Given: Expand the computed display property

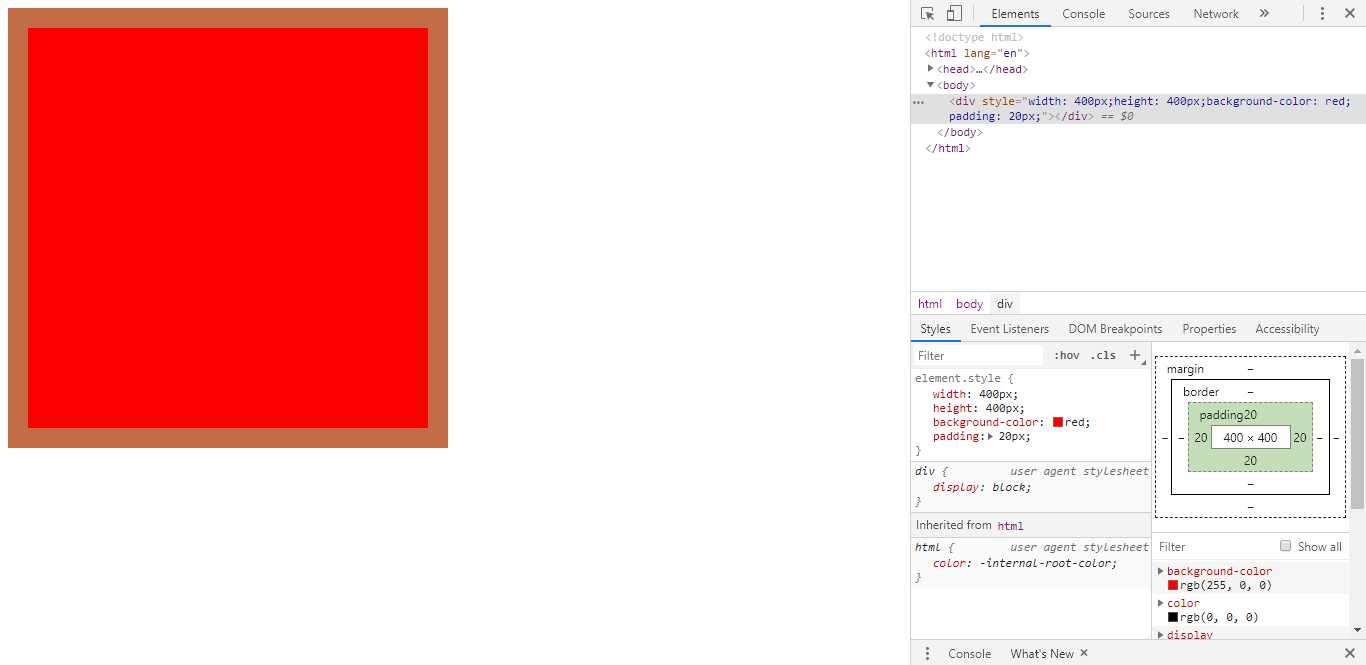Looking at the screenshot, I should [1161, 635].
